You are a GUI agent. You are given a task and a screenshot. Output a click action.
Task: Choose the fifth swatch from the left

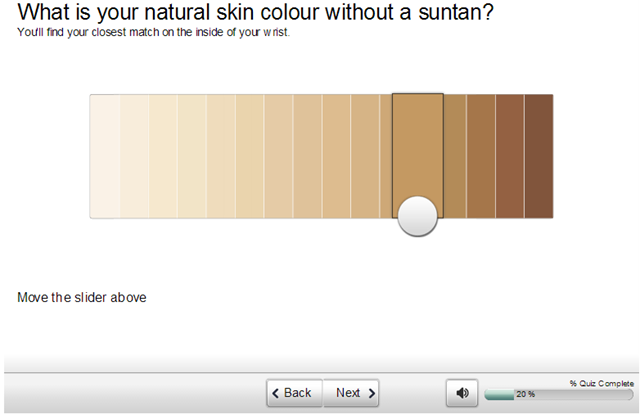tap(221, 156)
